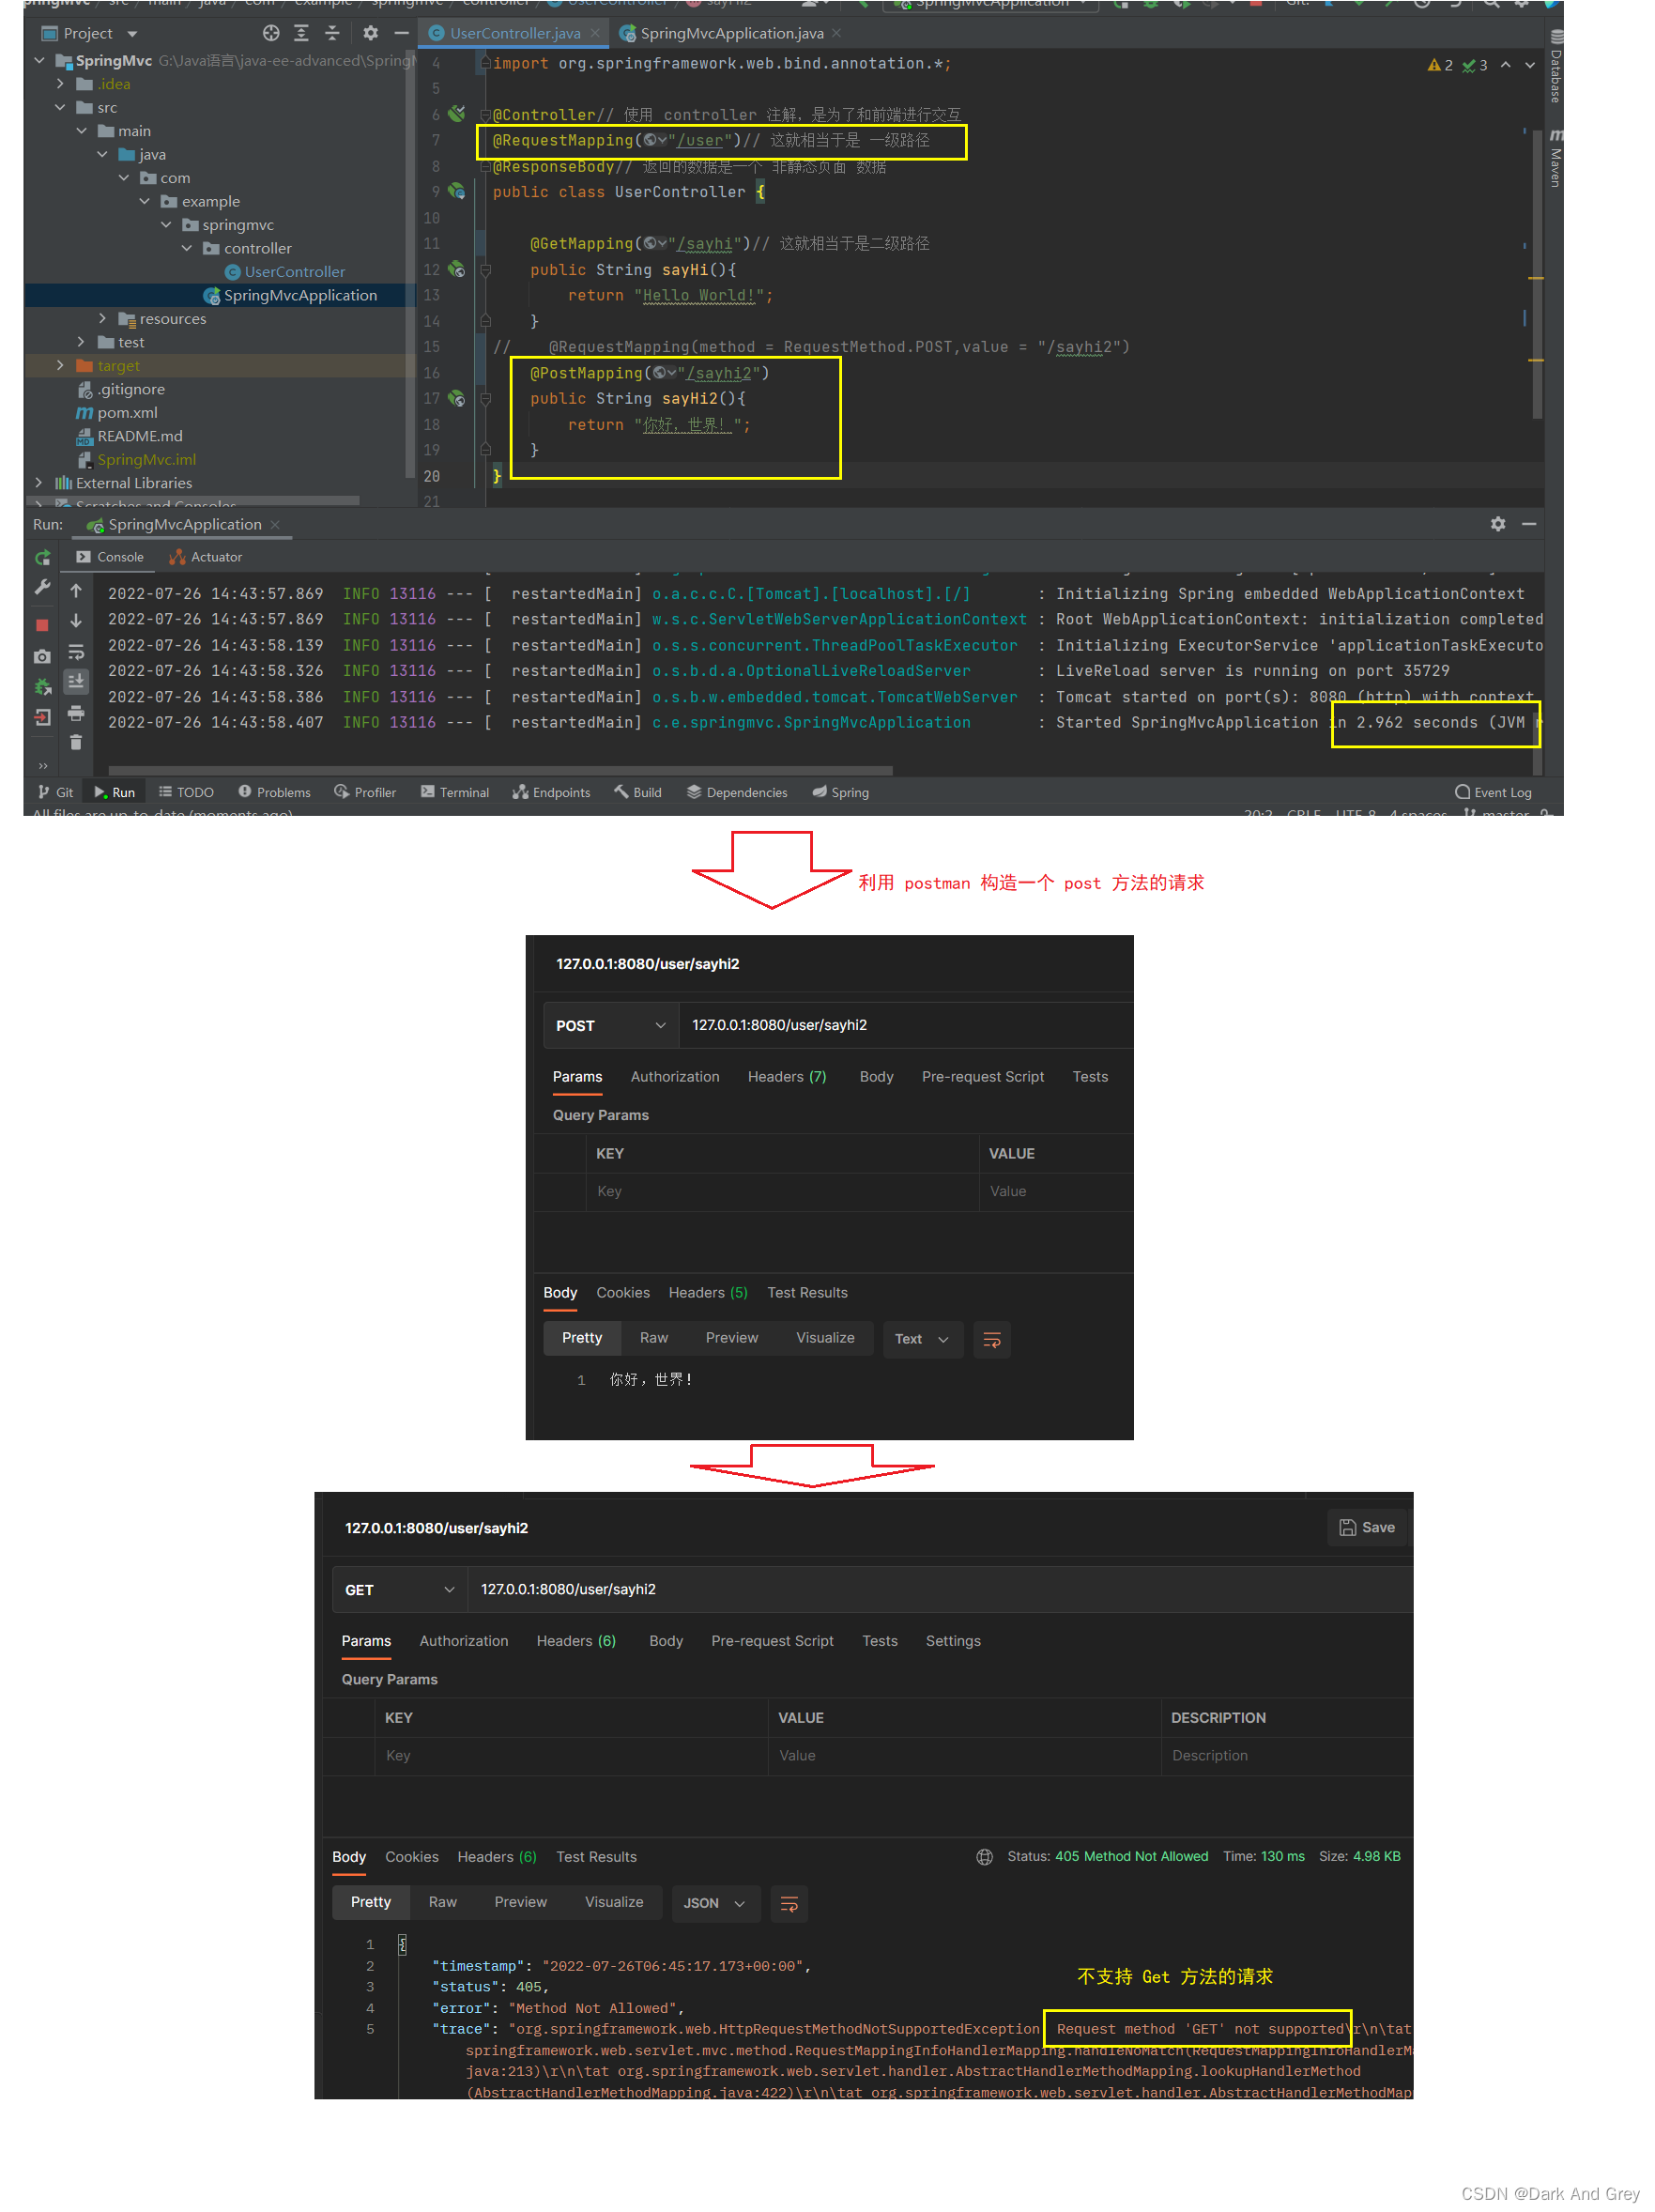Select Authorization tab in POST request
1655x2212 pixels.
674,1076
